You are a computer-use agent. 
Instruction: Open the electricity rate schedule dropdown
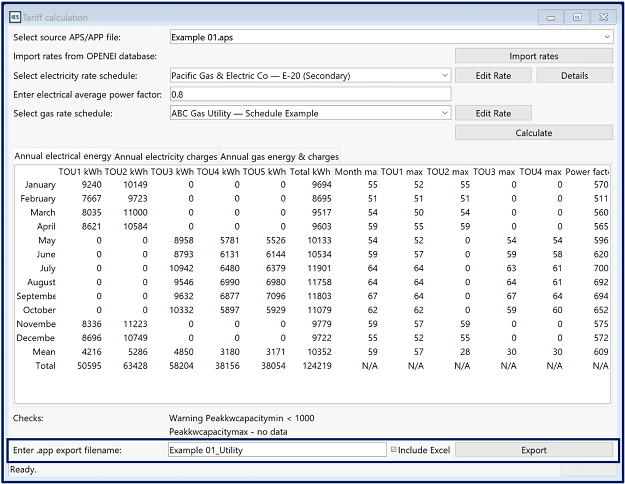click(x=444, y=75)
